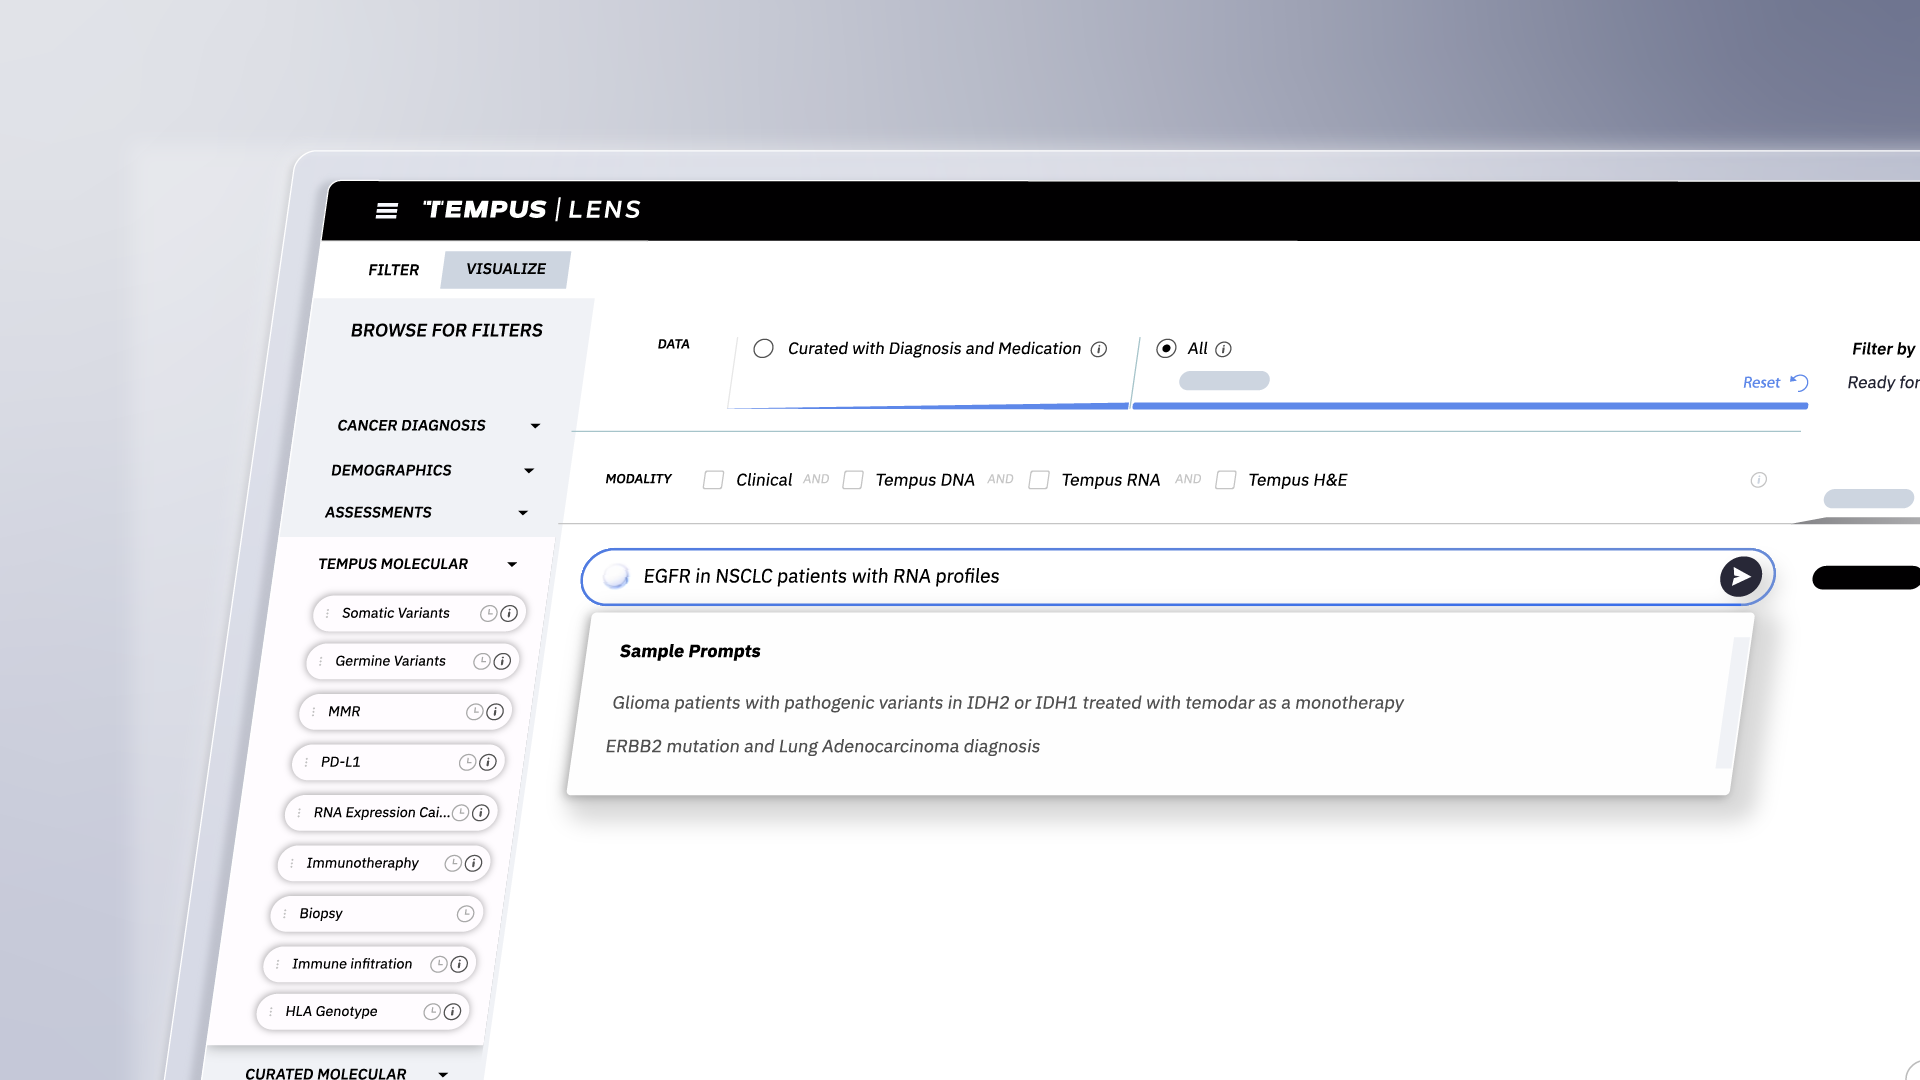Click the info icon for MMR
Screen dimensions: 1920x1080
tap(495, 712)
